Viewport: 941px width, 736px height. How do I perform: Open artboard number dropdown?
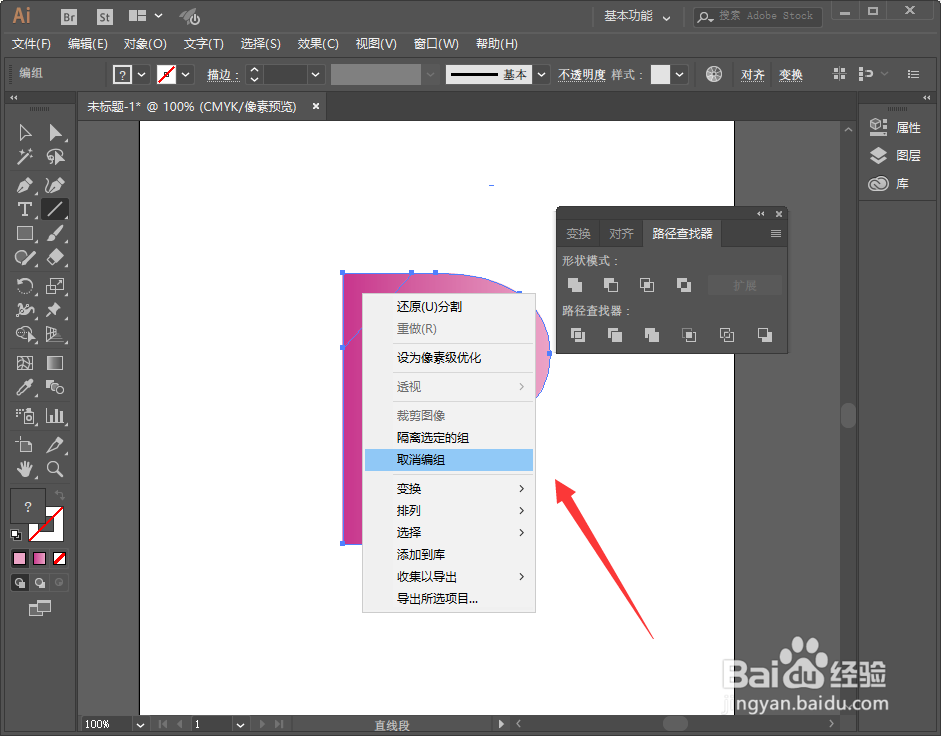tap(240, 725)
